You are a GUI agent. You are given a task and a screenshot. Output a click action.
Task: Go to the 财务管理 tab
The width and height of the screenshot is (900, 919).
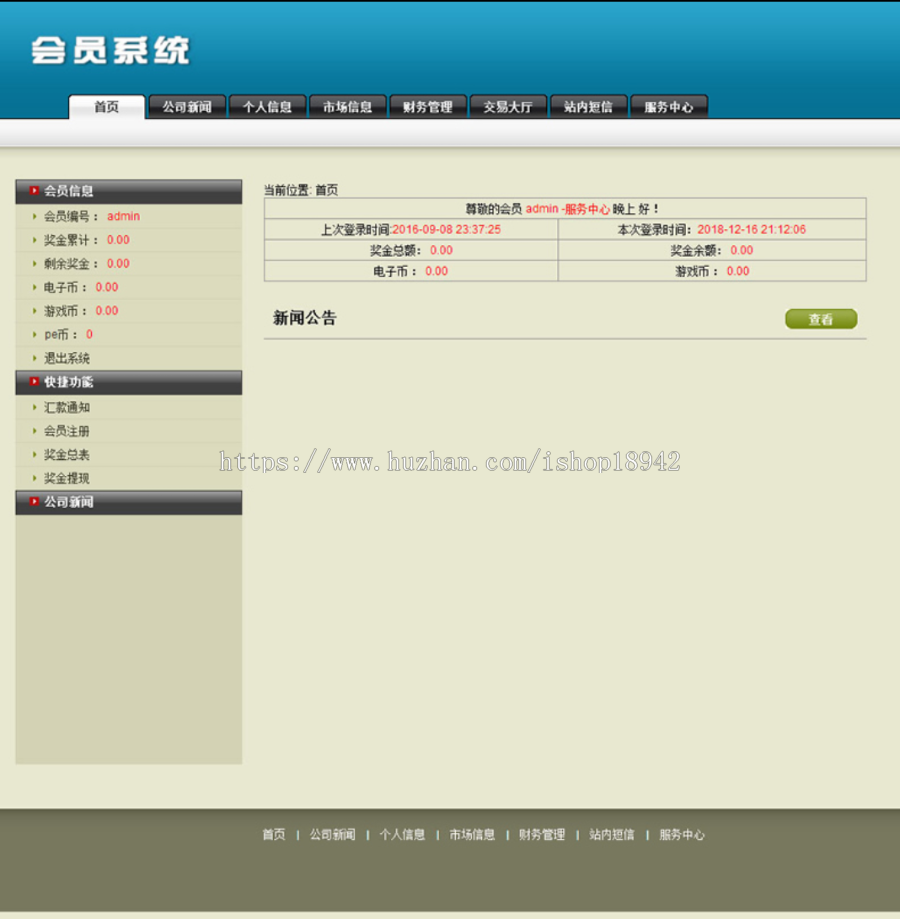coord(428,107)
